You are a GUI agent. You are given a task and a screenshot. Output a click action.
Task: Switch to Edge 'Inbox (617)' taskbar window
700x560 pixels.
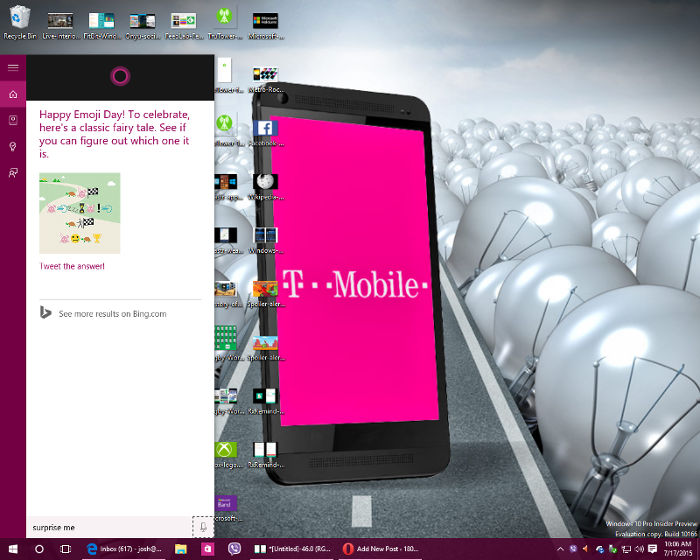pos(124,549)
